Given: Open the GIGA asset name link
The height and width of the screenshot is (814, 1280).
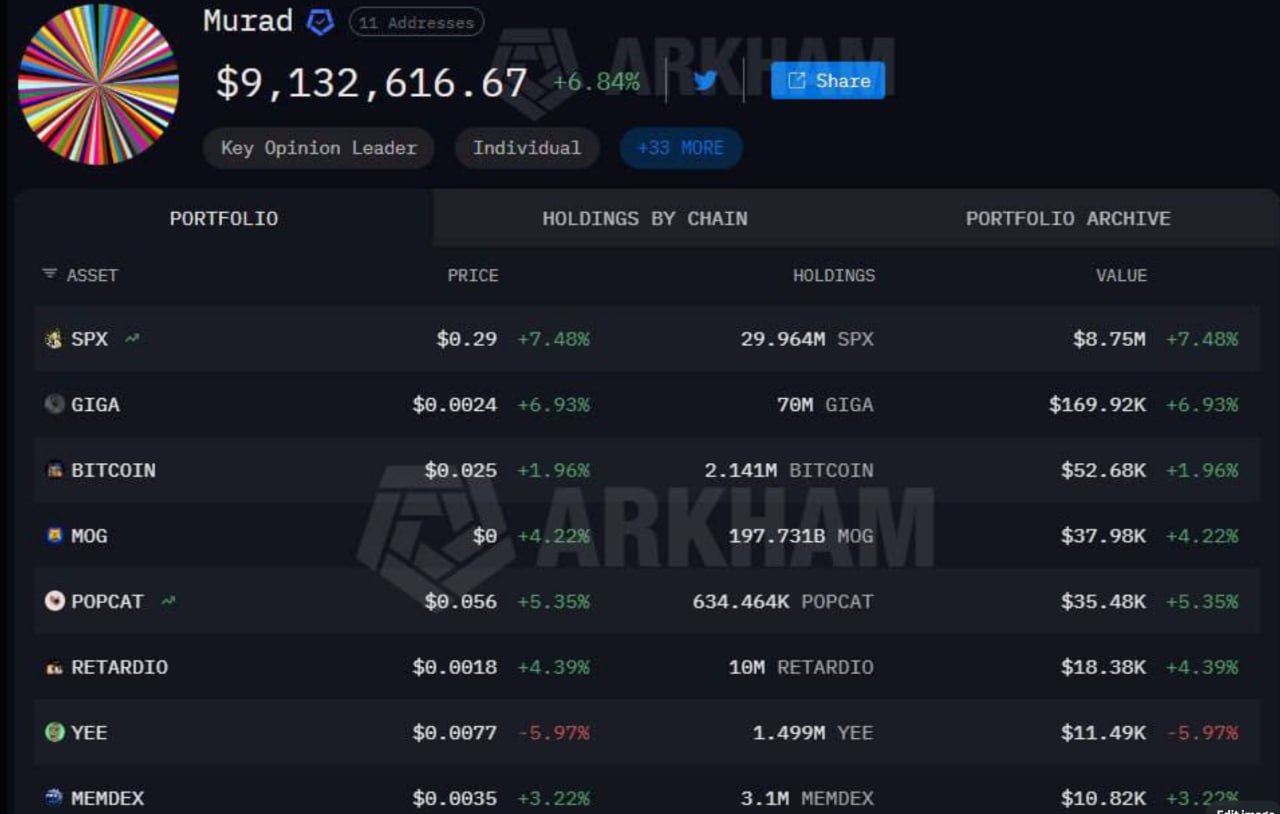Looking at the screenshot, I should click(95, 405).
